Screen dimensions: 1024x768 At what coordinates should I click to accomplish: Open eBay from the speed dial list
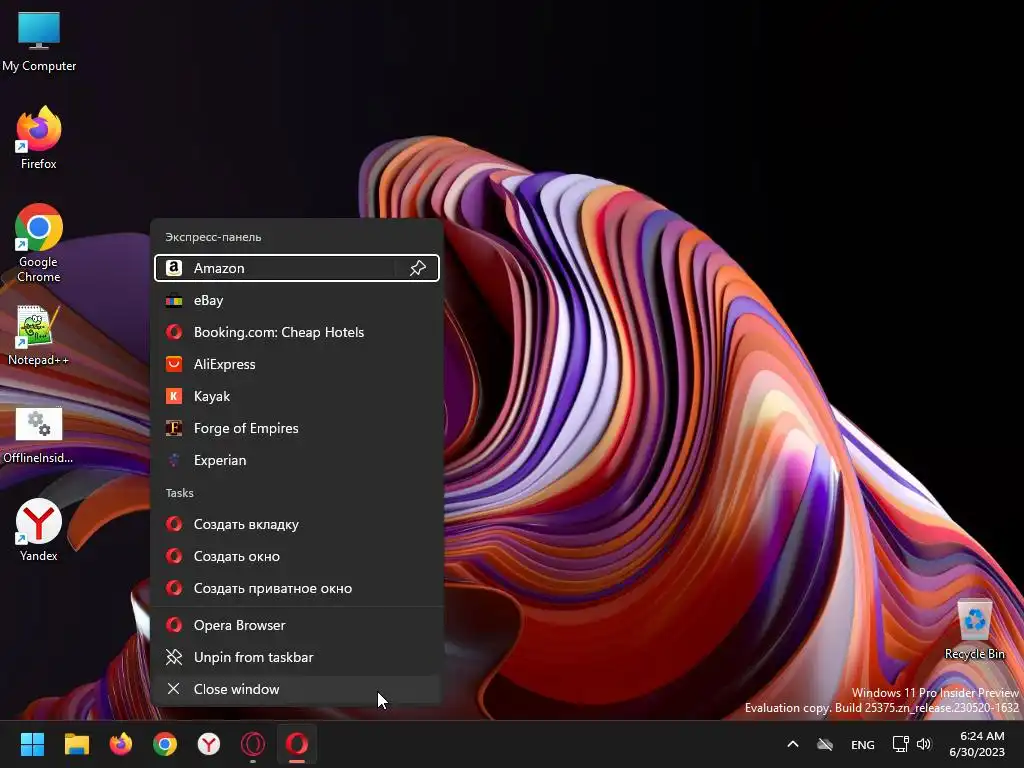[x=296, y=300]
